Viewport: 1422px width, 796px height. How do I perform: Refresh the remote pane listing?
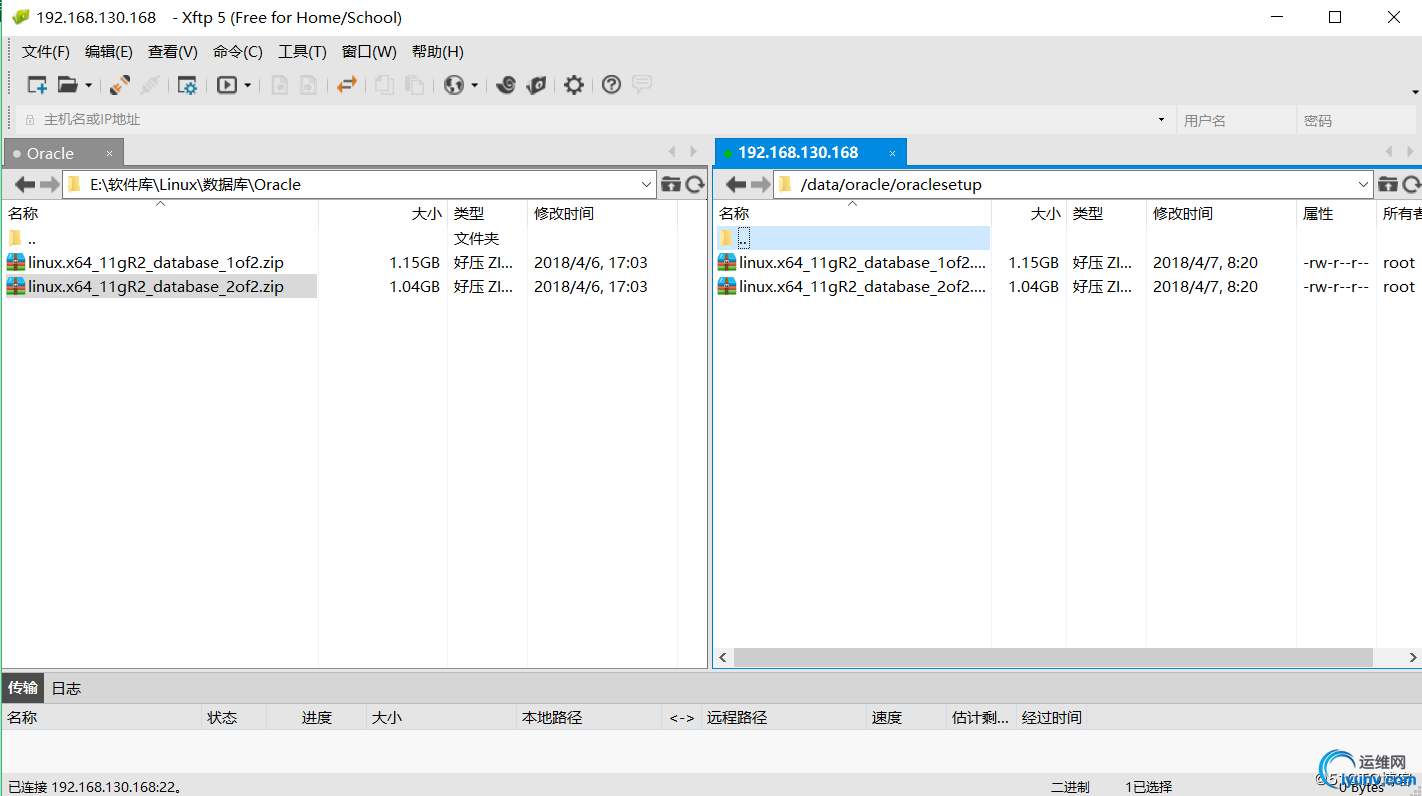pyautogui.click(x=1412, y=184)
